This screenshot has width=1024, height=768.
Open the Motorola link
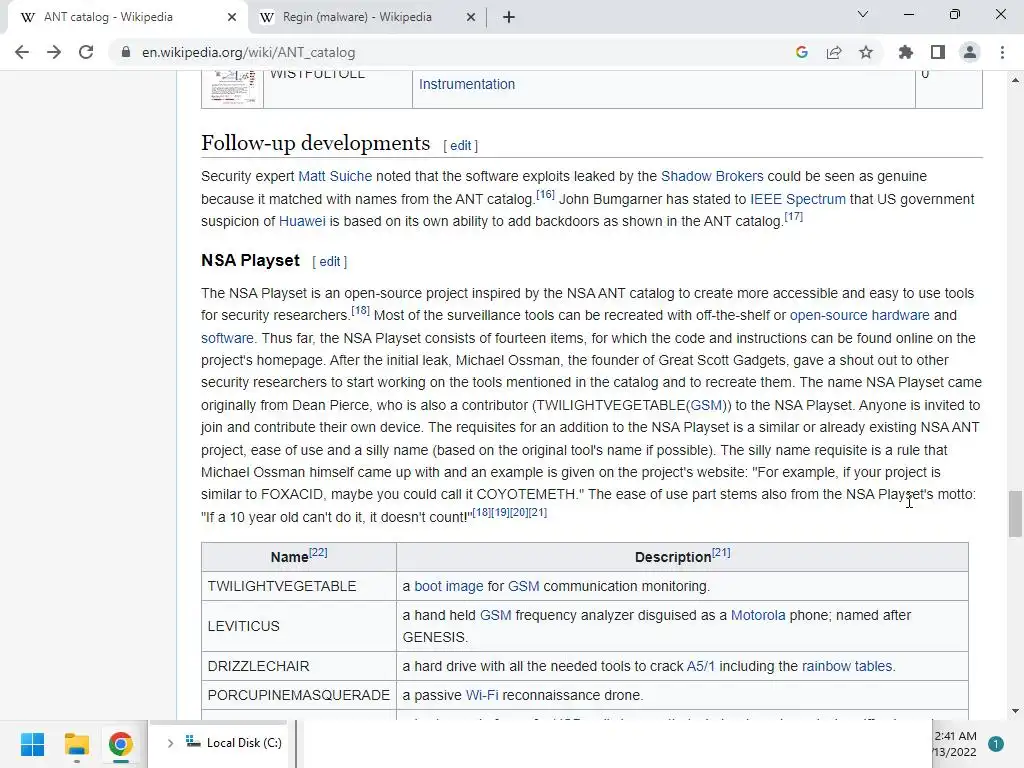[x=758, y=615]
